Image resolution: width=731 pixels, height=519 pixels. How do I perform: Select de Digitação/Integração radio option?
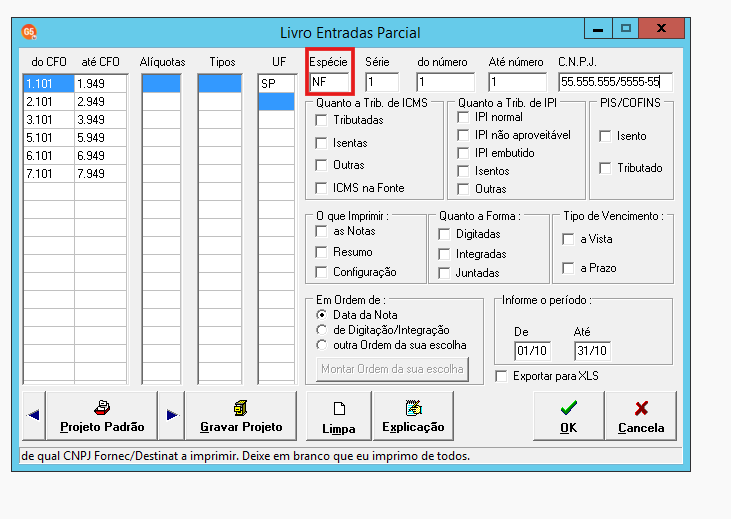(321, 330)
